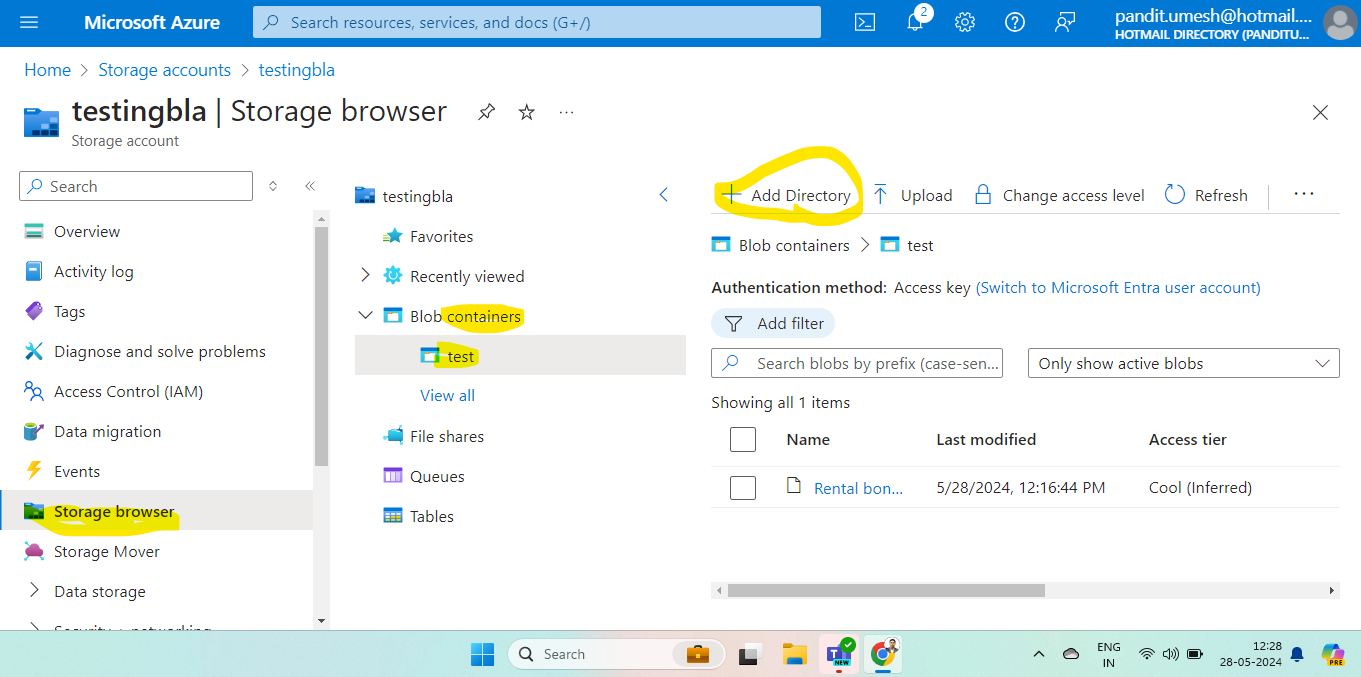Open Azure Cloud Shell from the top bar
Viewport: 1361px width, 677px height.
tap(864, 21)
